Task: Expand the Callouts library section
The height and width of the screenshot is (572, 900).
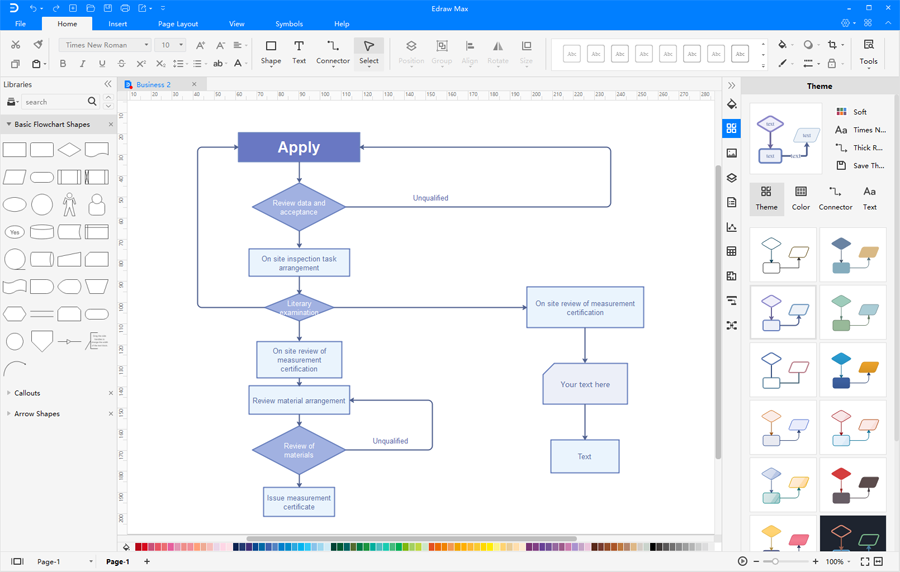Action: tap(27, 393)
